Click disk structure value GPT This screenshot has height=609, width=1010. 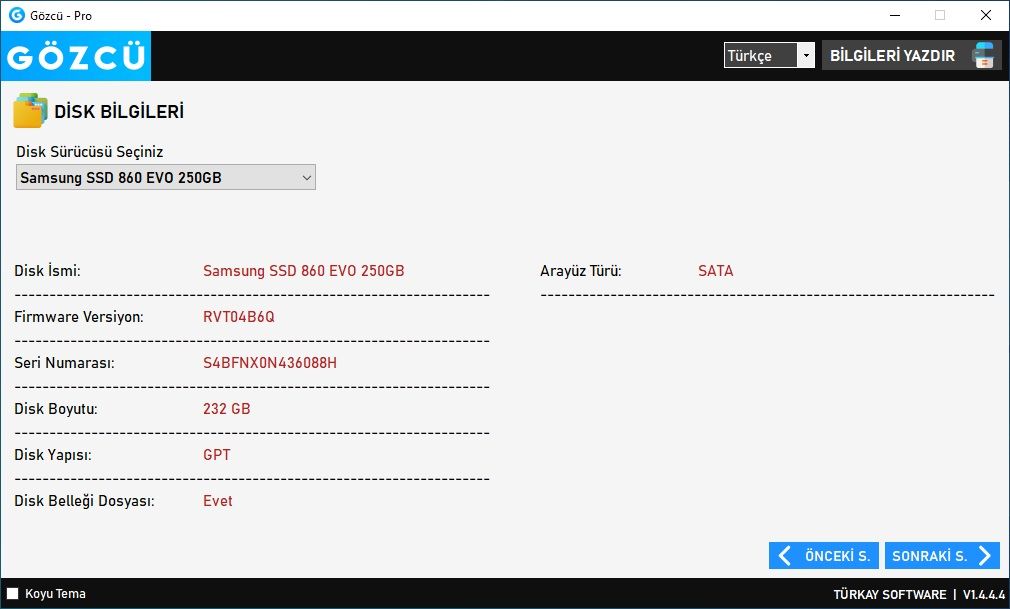click(216, 455)
